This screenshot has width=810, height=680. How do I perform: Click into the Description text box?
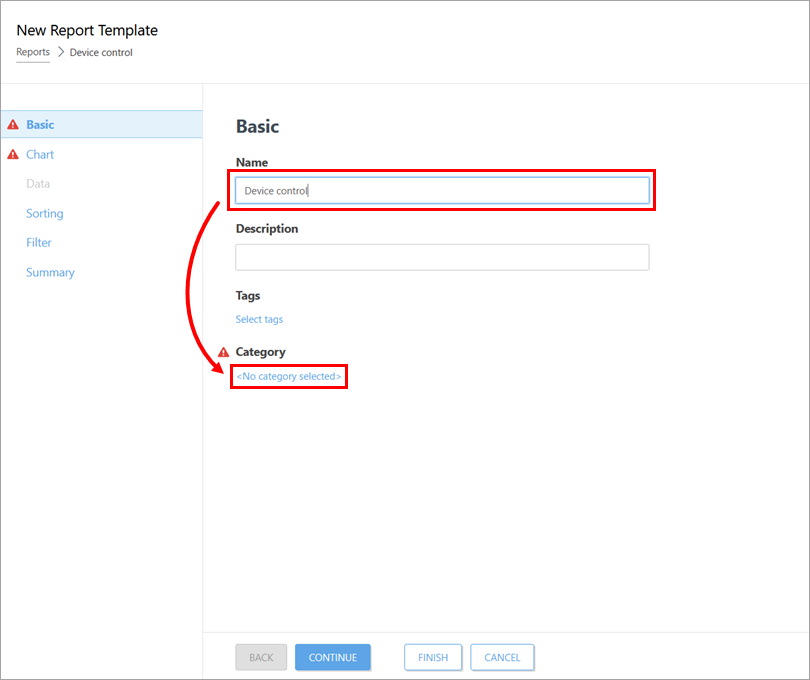point(442,257)
